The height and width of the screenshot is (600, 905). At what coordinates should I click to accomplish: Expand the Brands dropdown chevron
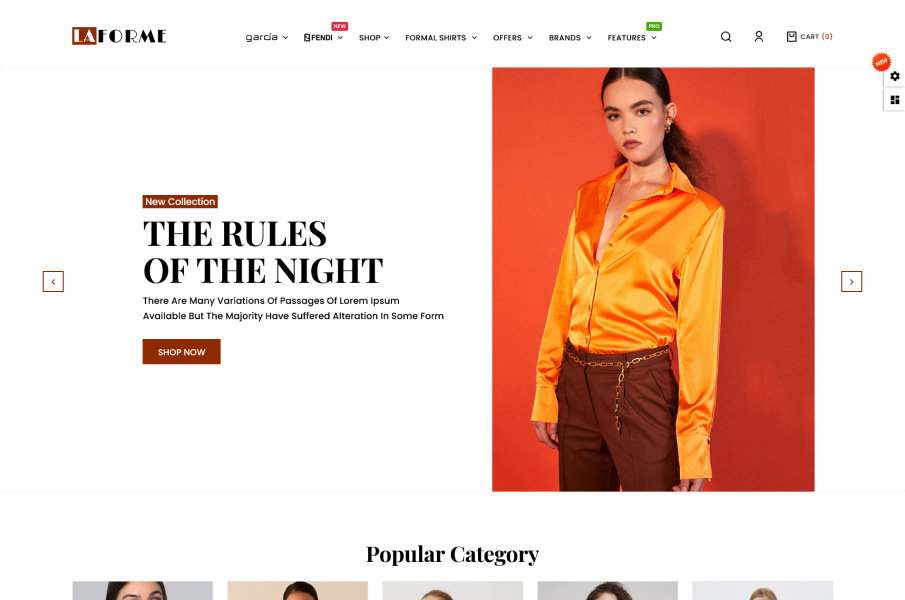click(x=589, y=38)
